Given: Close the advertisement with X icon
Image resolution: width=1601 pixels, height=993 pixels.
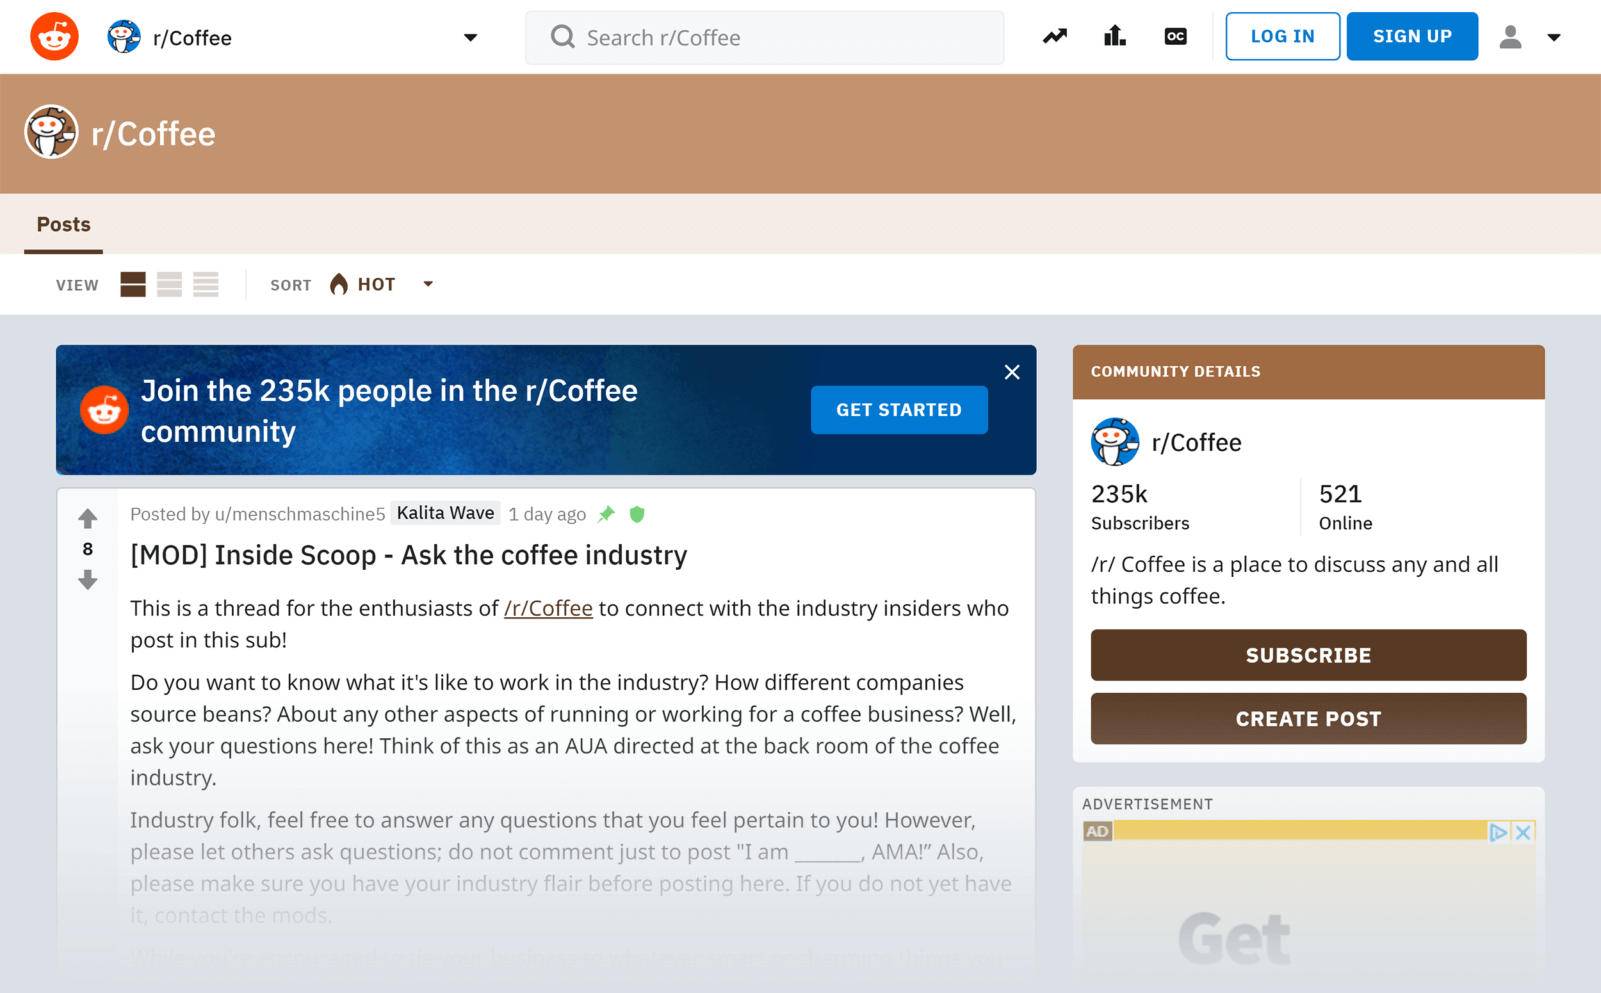Looking at the screenshot, I should tap(1523, 832).
